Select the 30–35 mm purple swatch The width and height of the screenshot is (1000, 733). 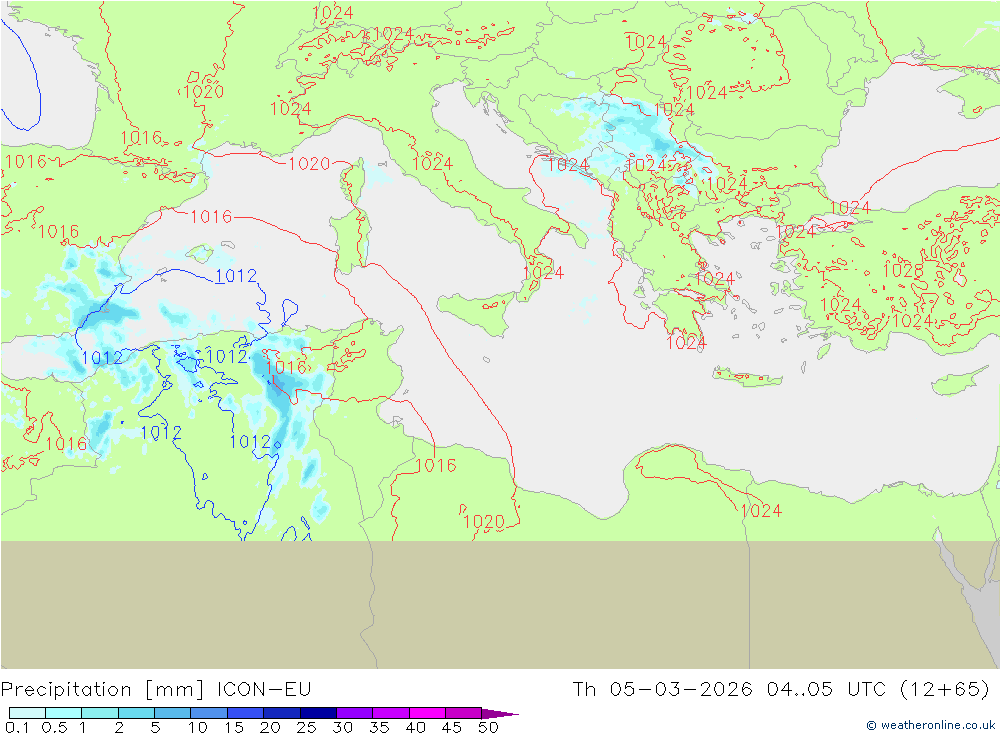tap(355, 713)
